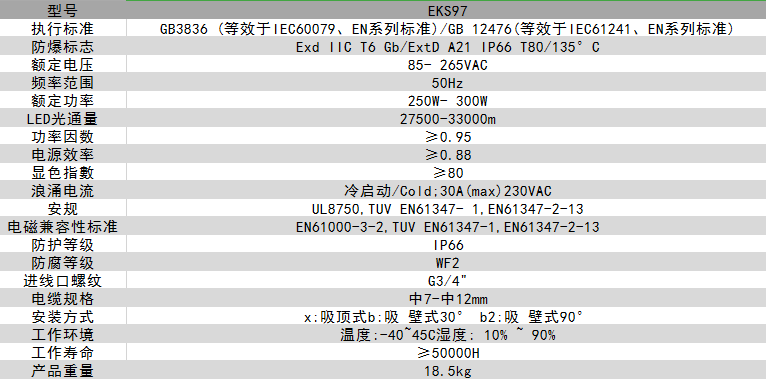The height and width of the screenshot is (379, 766).
Task: Select the ≥0.88 power efficiency value
Action: tap(446, 155)
